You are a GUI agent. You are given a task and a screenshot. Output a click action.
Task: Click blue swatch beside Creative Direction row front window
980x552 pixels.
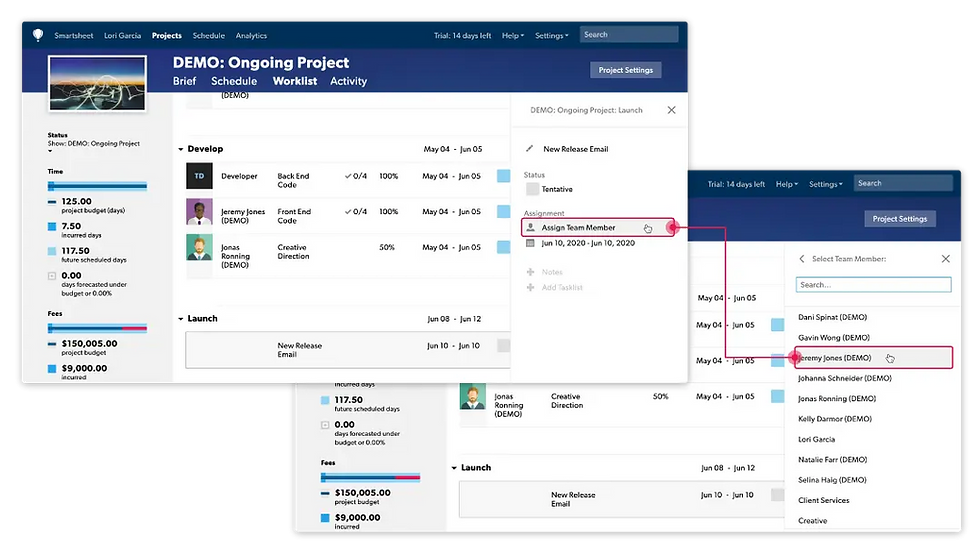(x=504, y=248)
